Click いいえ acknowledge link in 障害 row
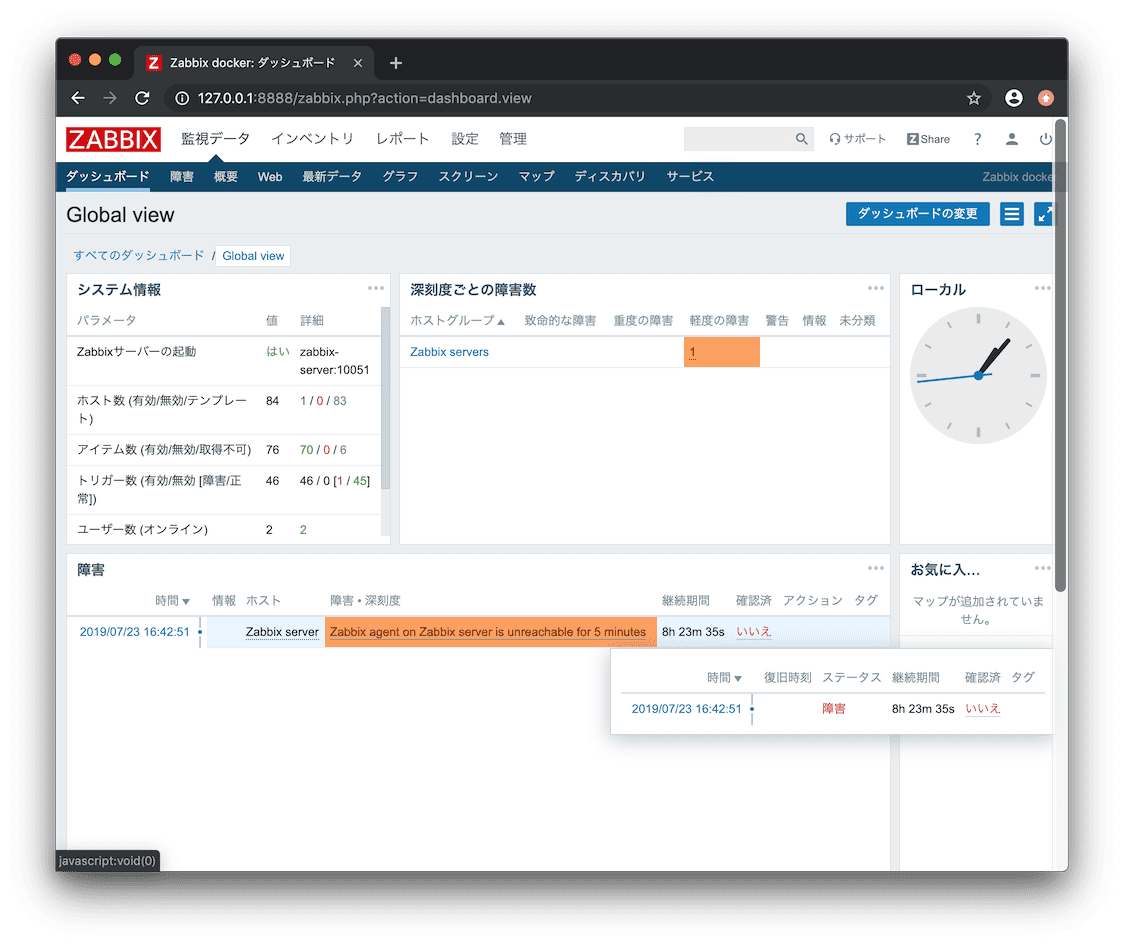 click(x=753, y=632)
